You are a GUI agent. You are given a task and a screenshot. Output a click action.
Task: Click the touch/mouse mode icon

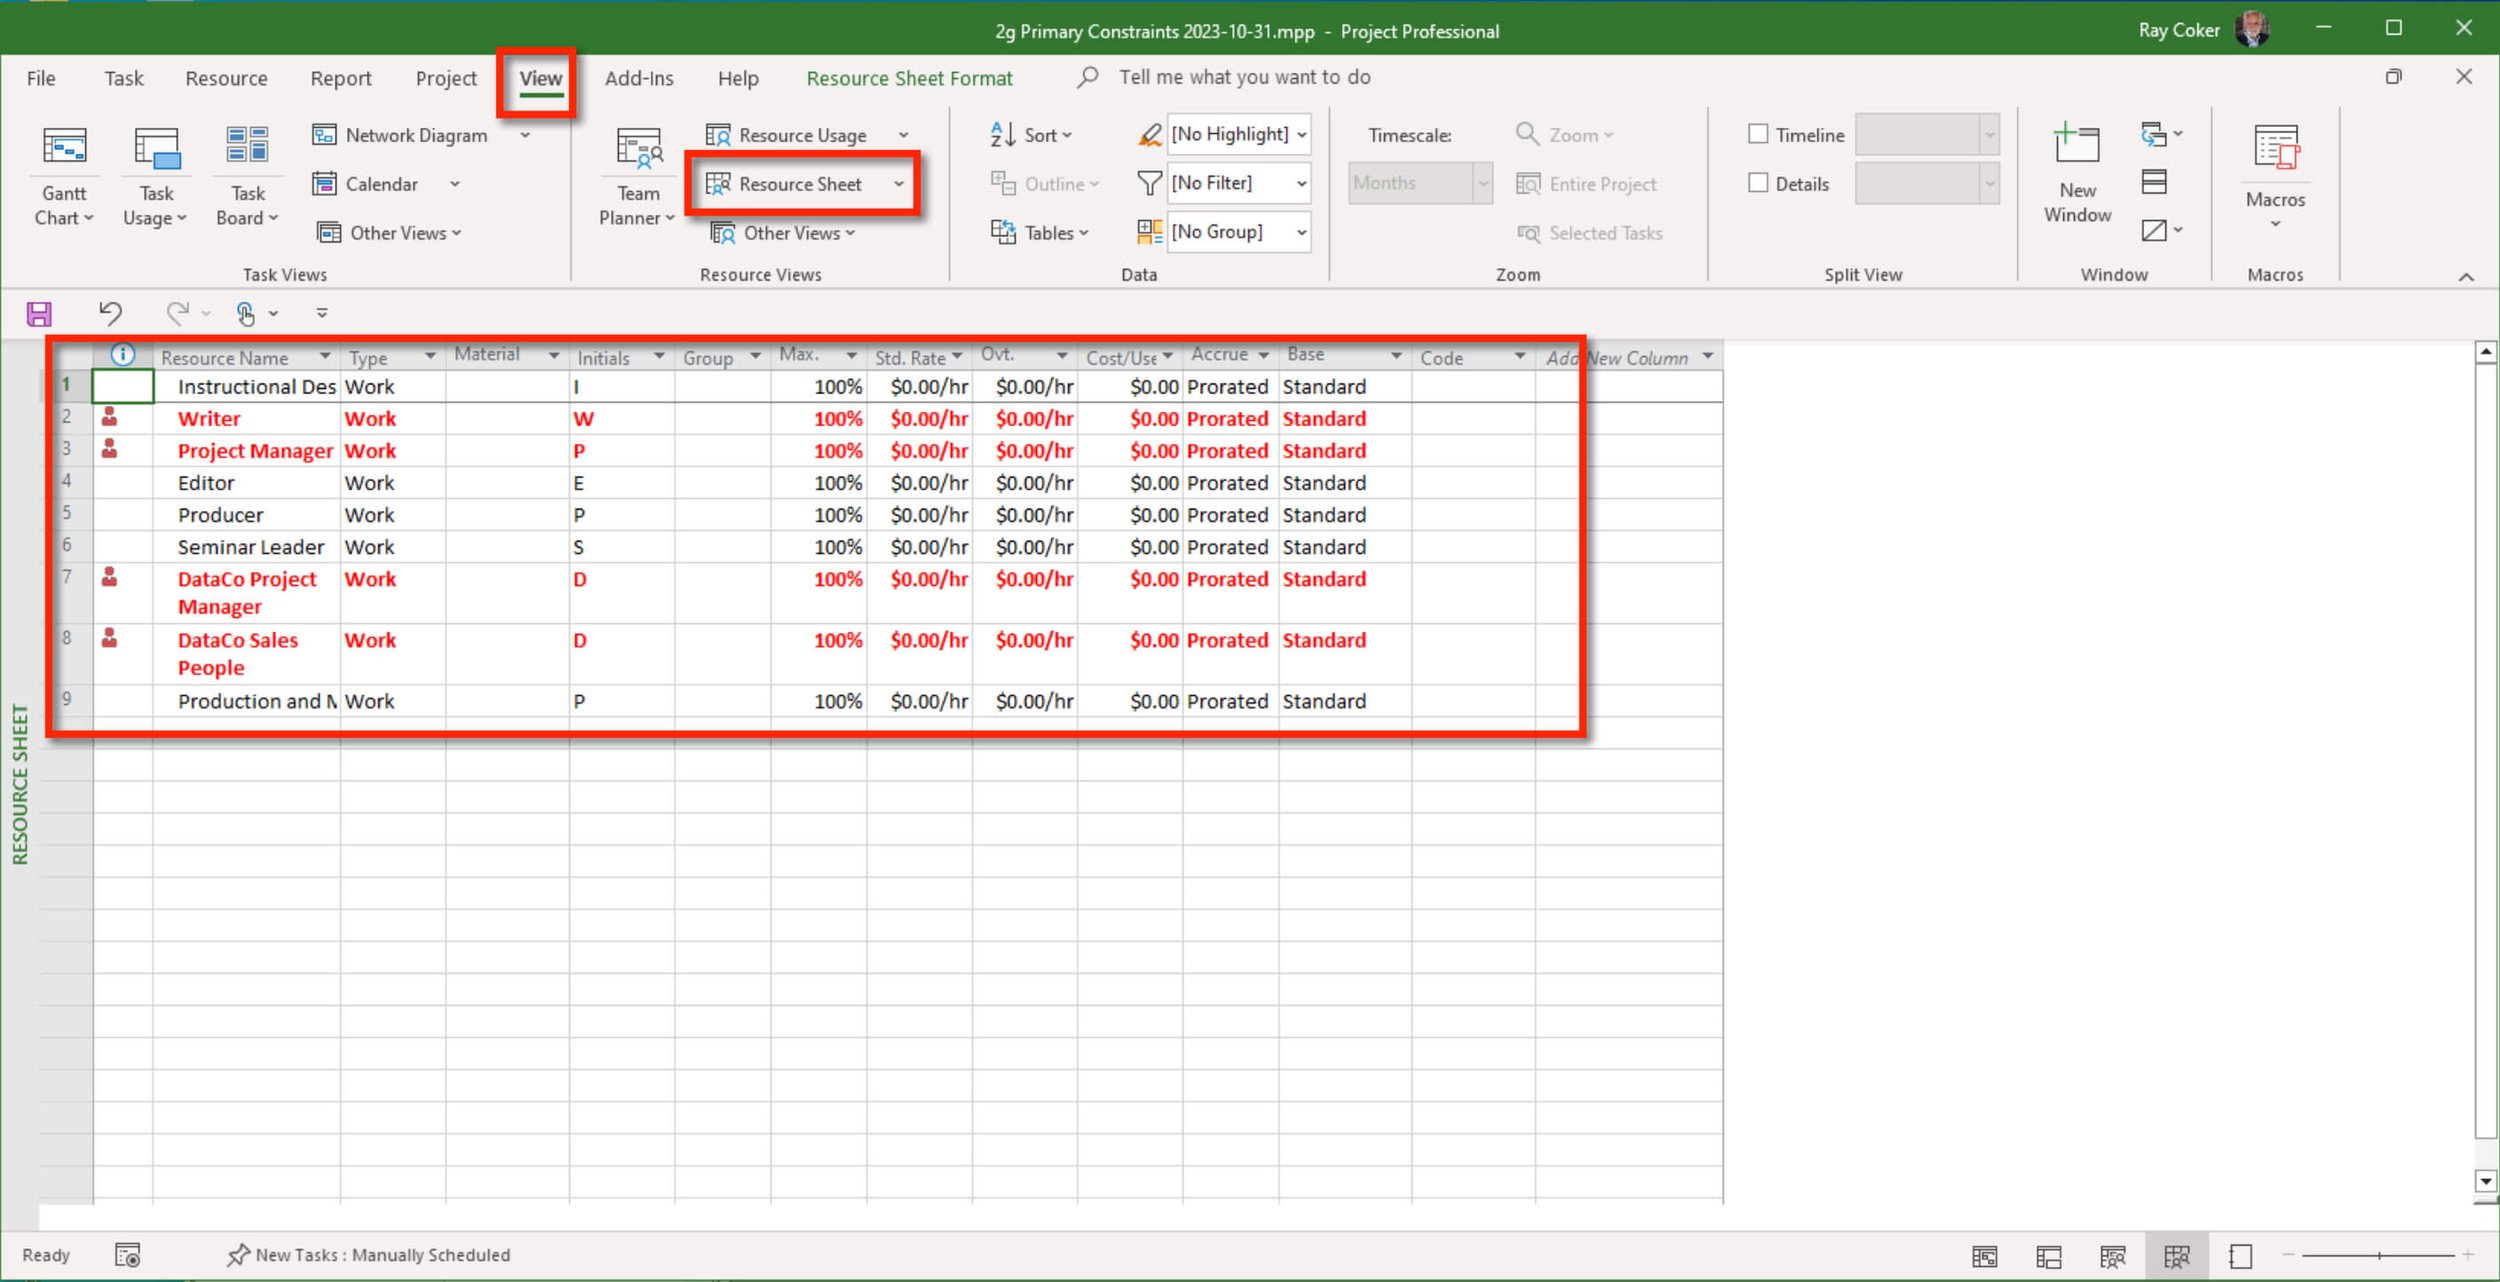coord(246,314)
